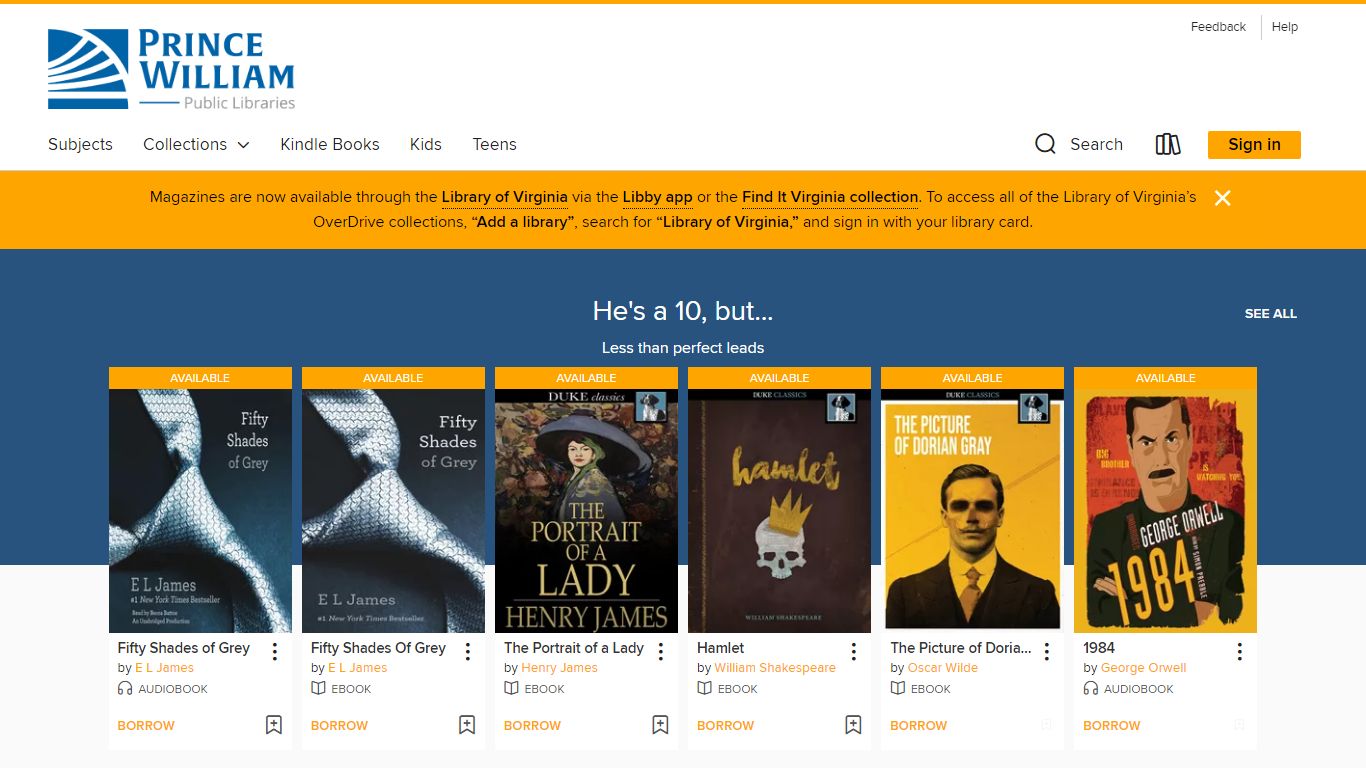
Task: View author George Orwell
Action: 1143,668
